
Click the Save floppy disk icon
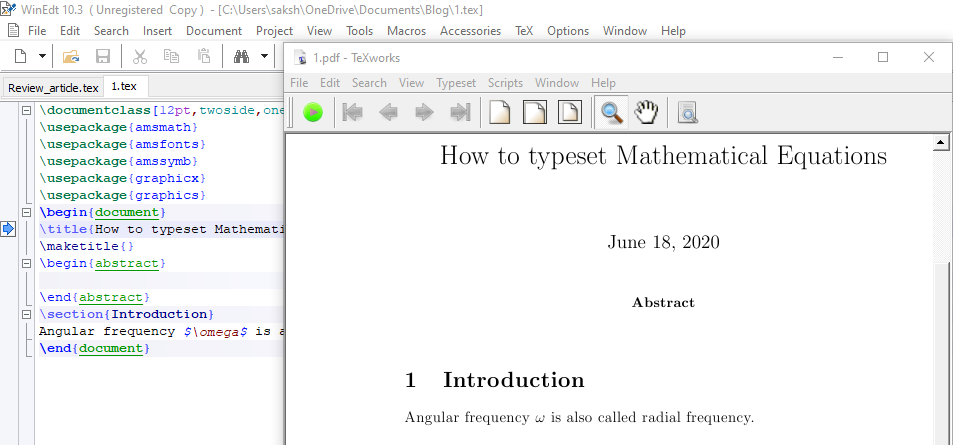[x=103, y=57]
